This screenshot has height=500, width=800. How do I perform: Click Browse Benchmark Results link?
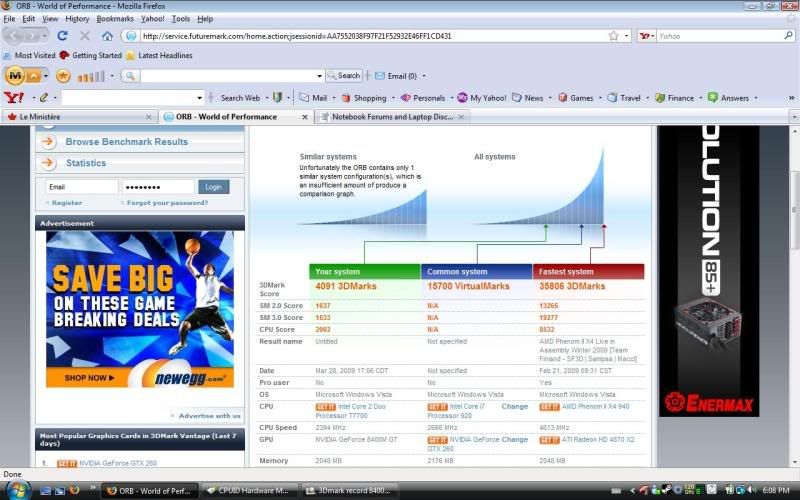pos(127,142)
